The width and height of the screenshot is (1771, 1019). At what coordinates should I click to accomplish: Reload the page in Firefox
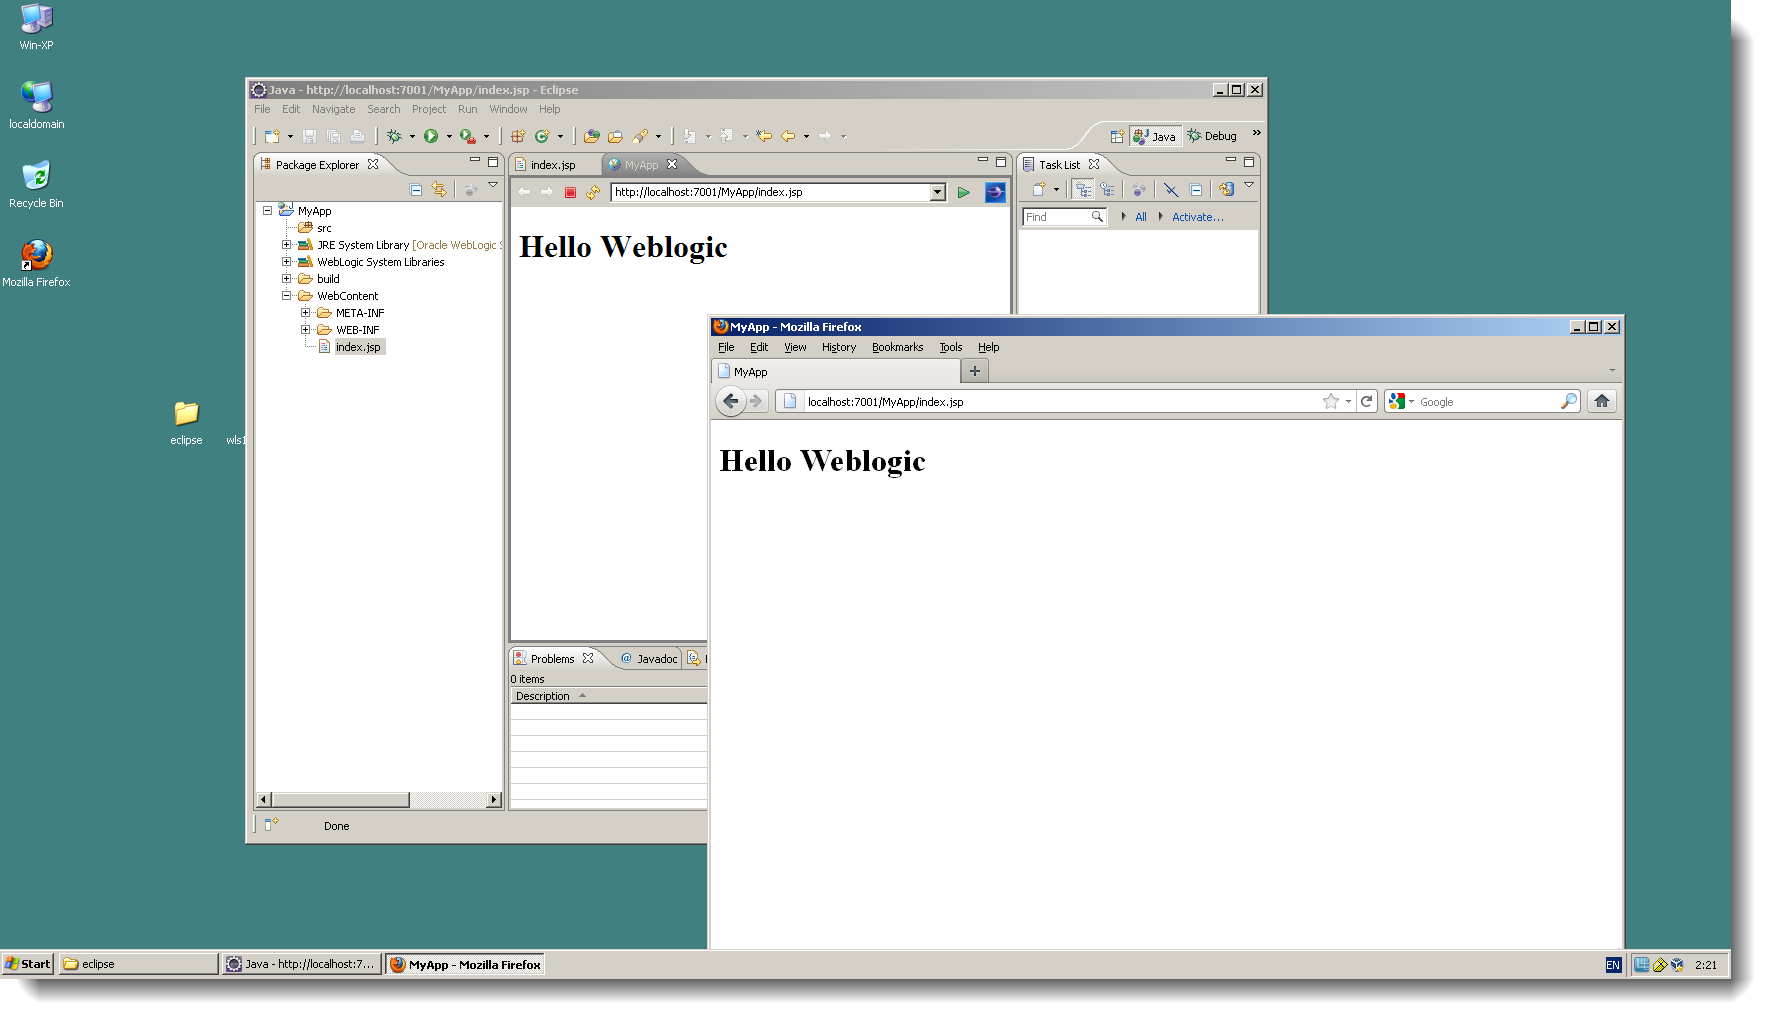click(1368, 401)
